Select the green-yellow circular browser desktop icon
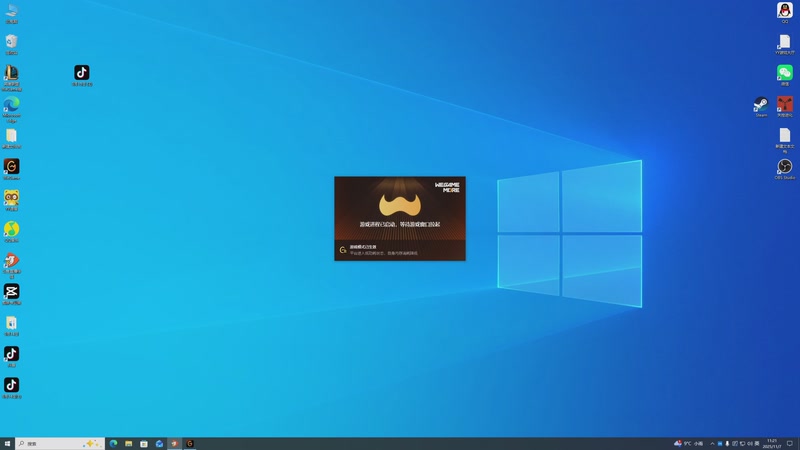 pos(11,230)
